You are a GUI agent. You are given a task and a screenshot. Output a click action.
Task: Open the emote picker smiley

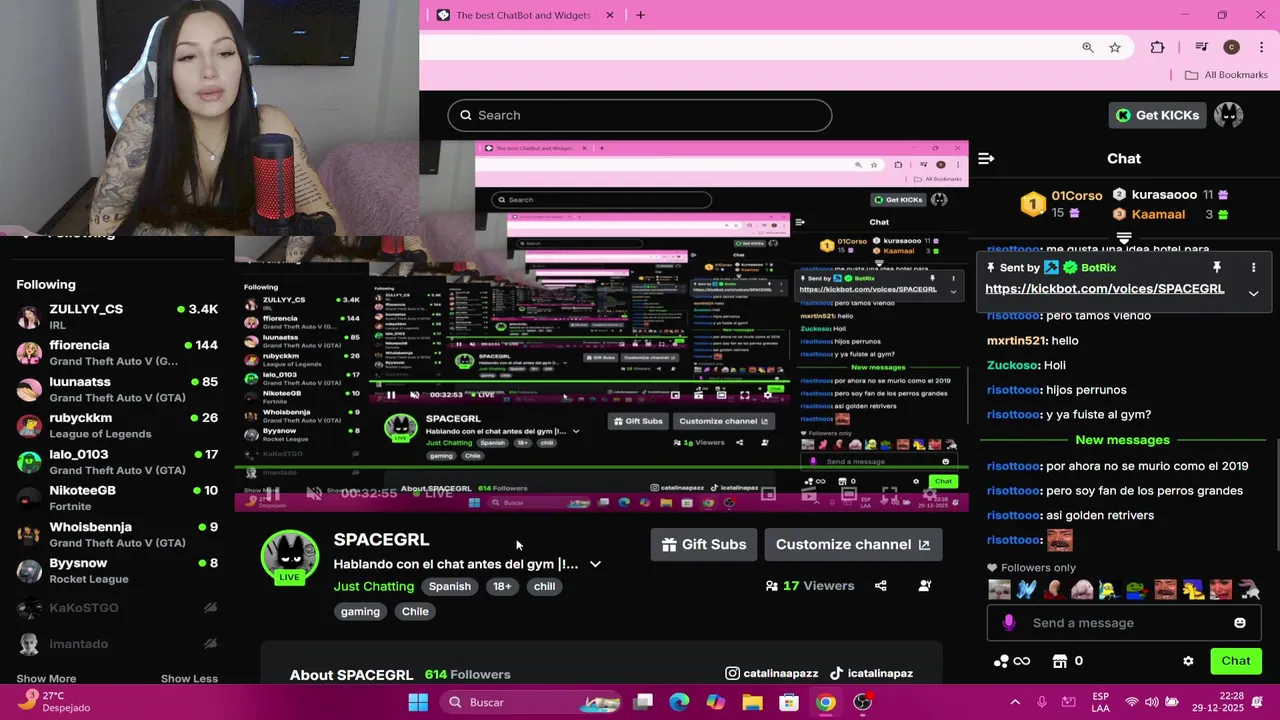tap(1240, 623)
